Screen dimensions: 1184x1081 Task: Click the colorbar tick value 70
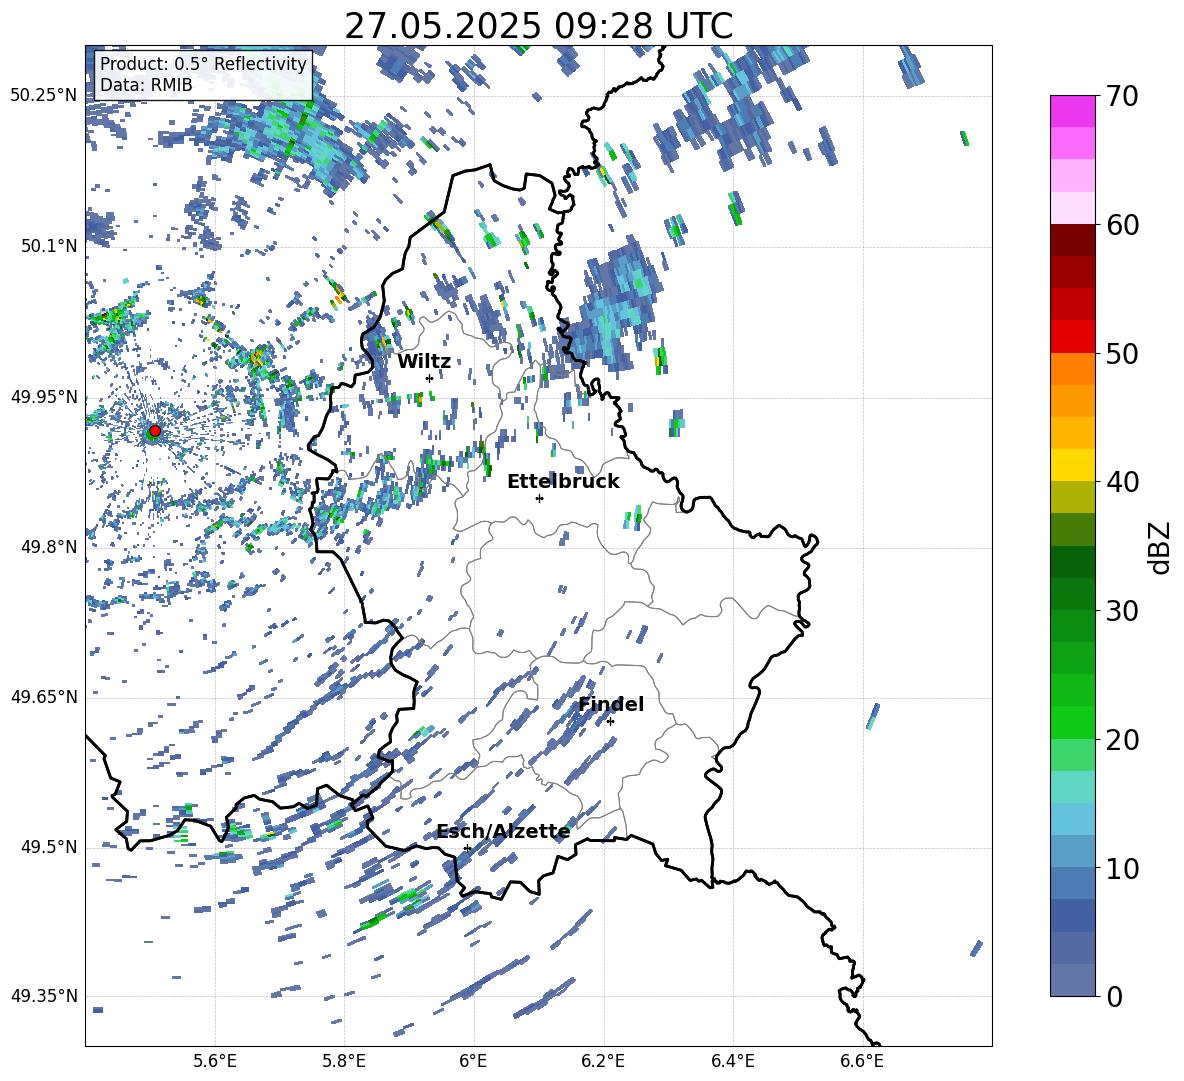(1122, 97)
